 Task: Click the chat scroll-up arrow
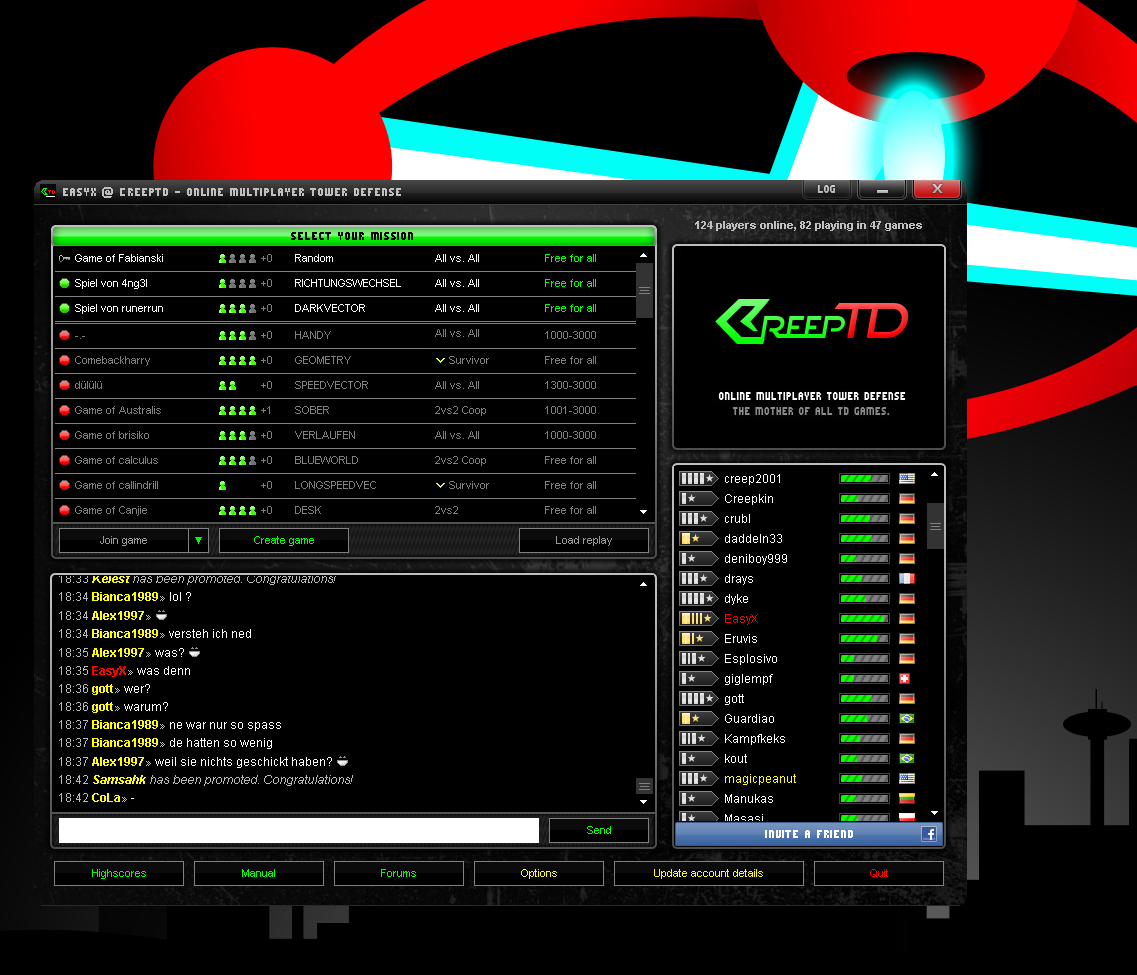tap(643, 584)
